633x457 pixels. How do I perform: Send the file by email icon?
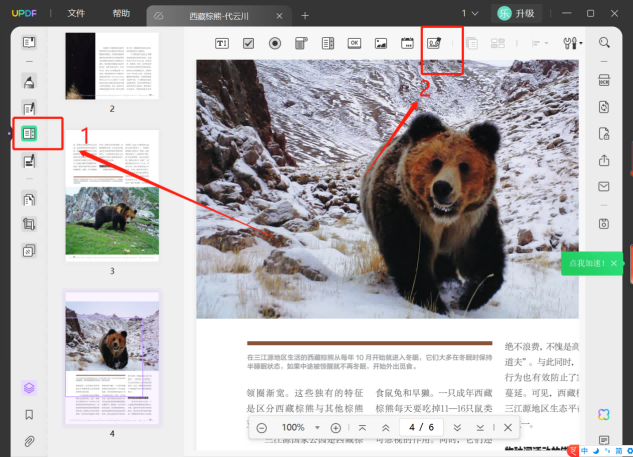coord(604,187)
